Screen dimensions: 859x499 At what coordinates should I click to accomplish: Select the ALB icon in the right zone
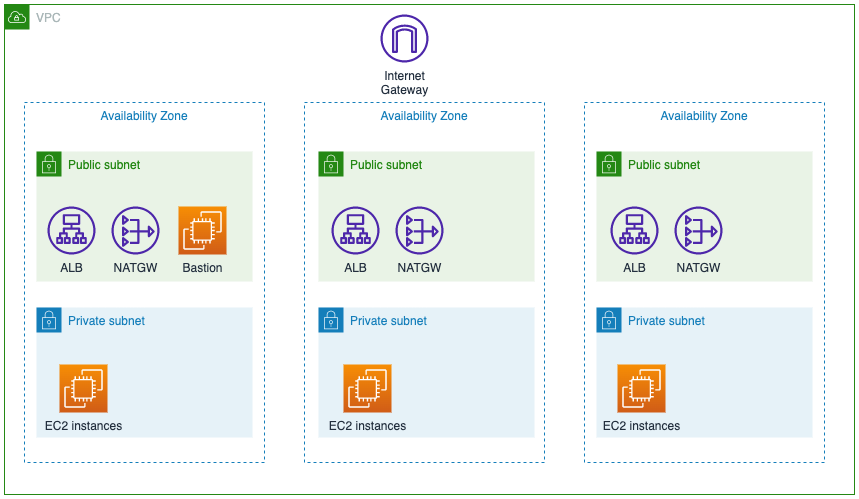coord(634,231)
